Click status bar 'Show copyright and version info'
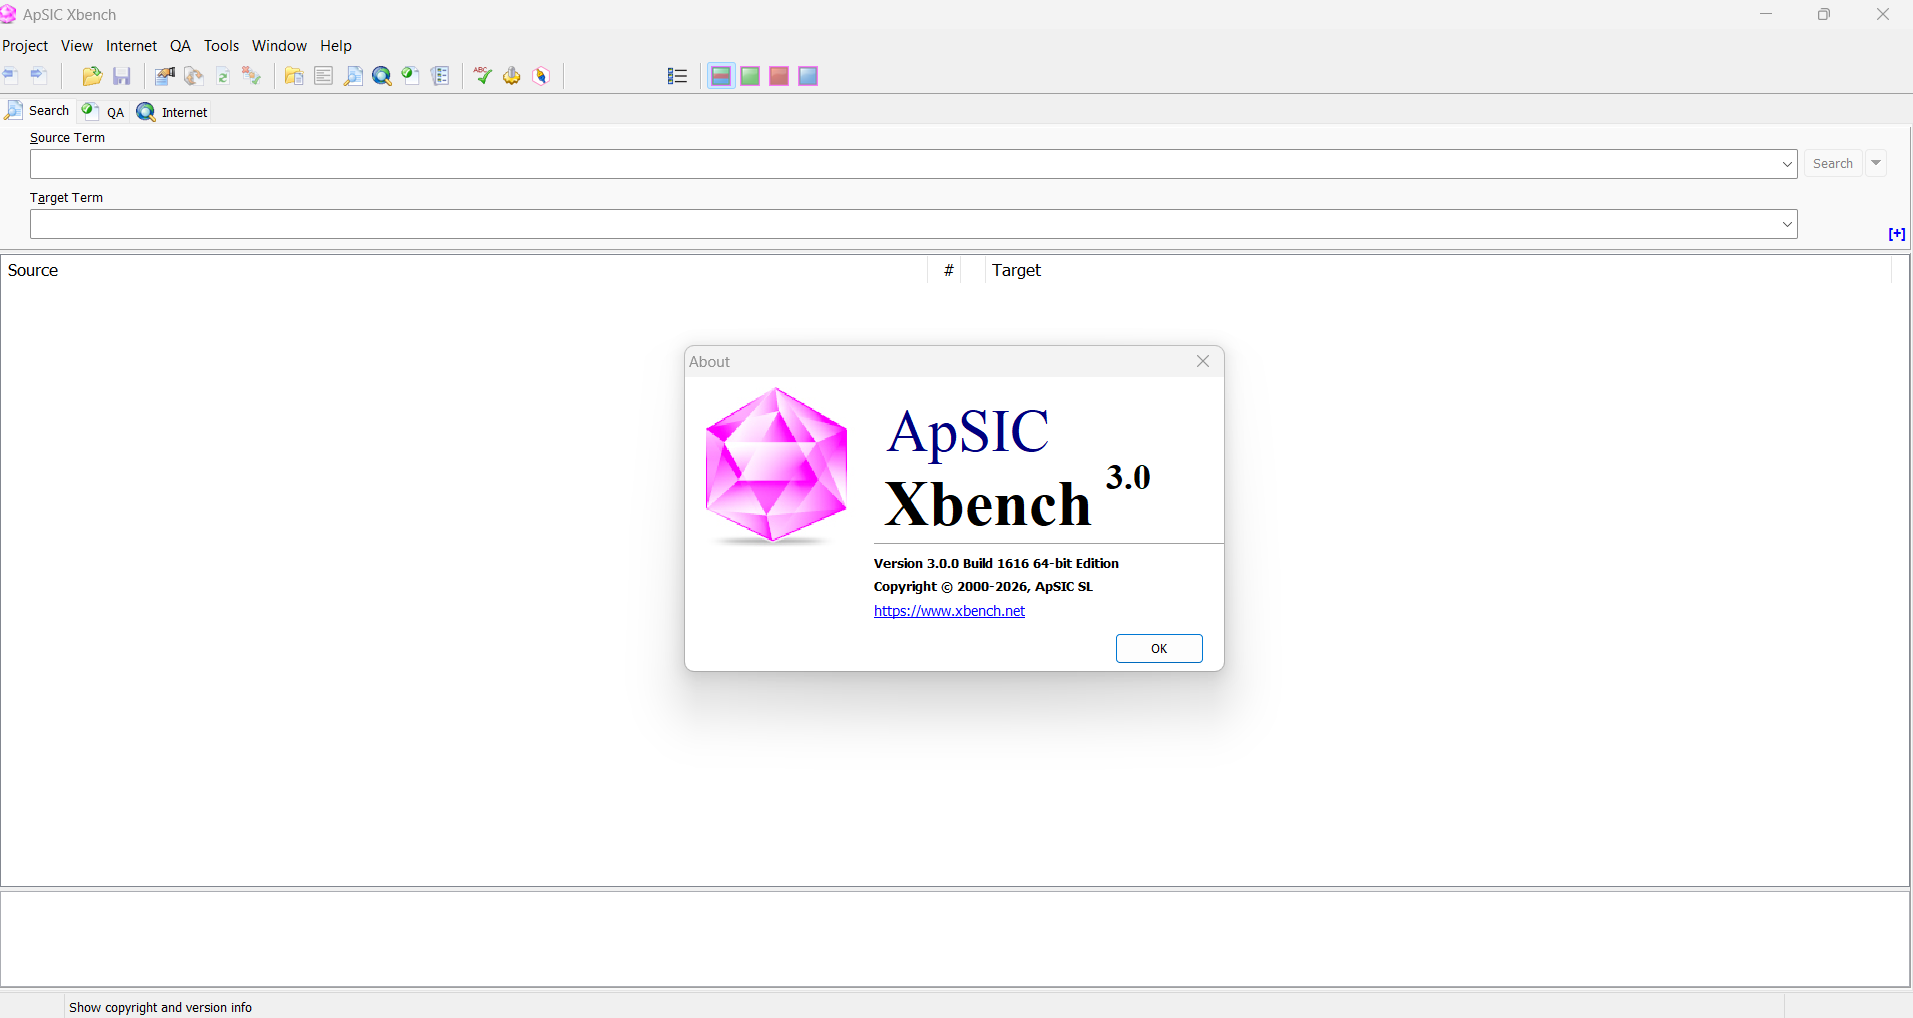1913x1018 pixels. (x=160, y=1007)
